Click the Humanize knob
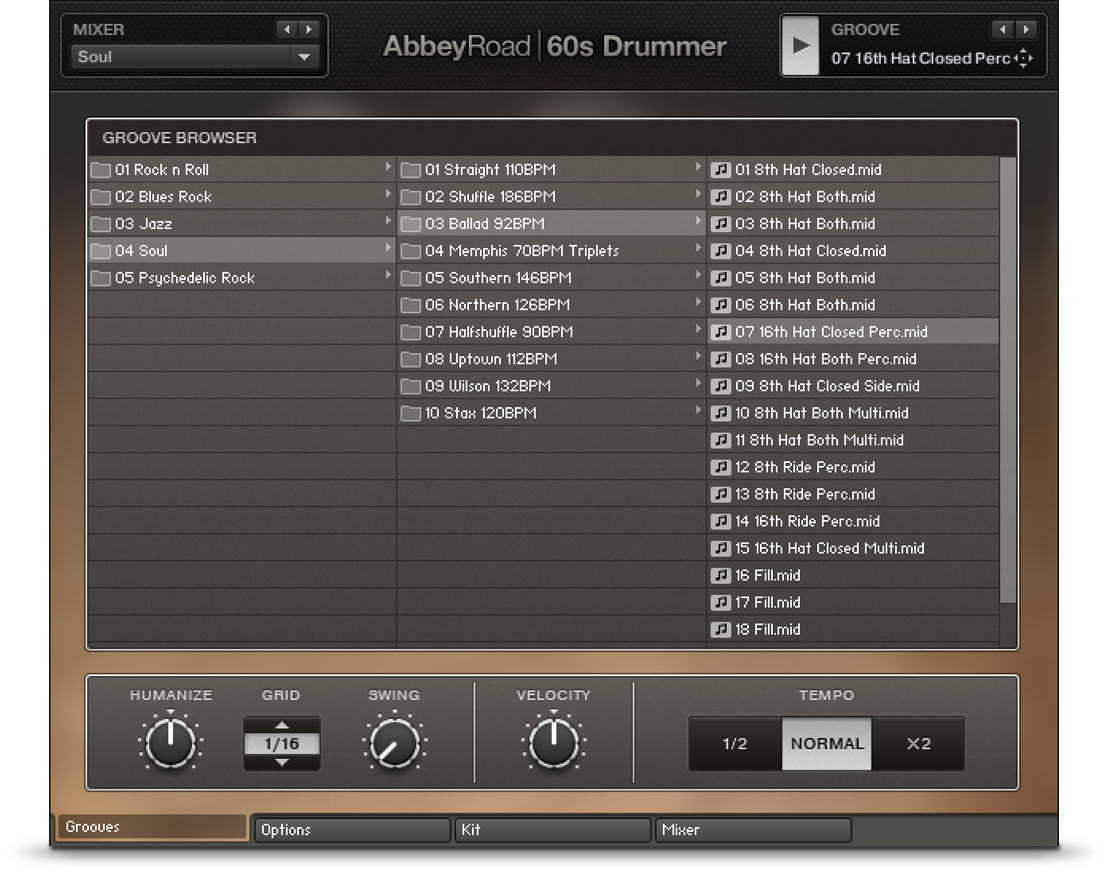The image size is (1110, 880). click(170, 743)
